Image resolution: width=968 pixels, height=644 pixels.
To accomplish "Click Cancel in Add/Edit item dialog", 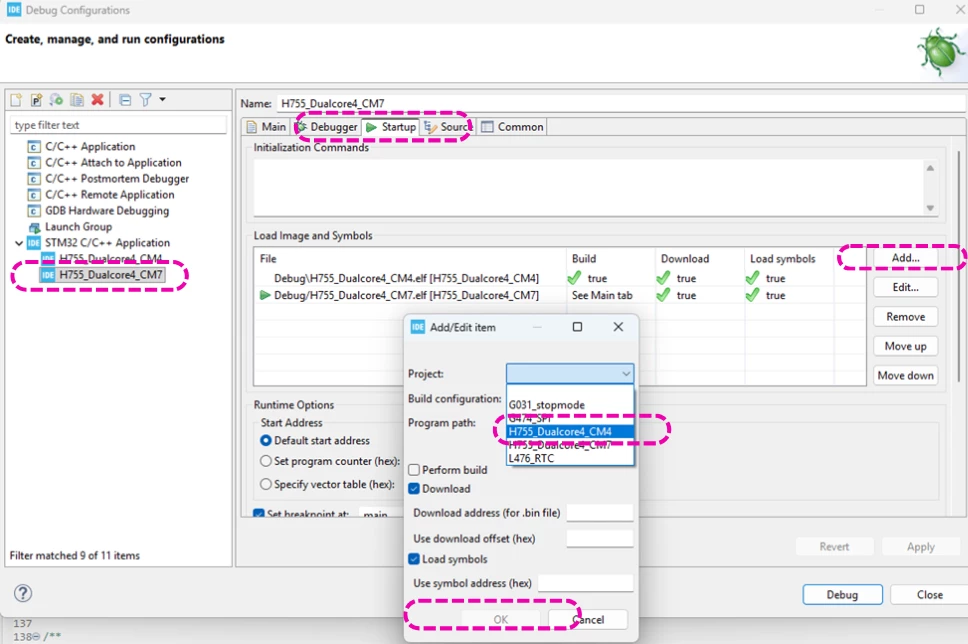I will pyautogui.click(x=588, y=619).
